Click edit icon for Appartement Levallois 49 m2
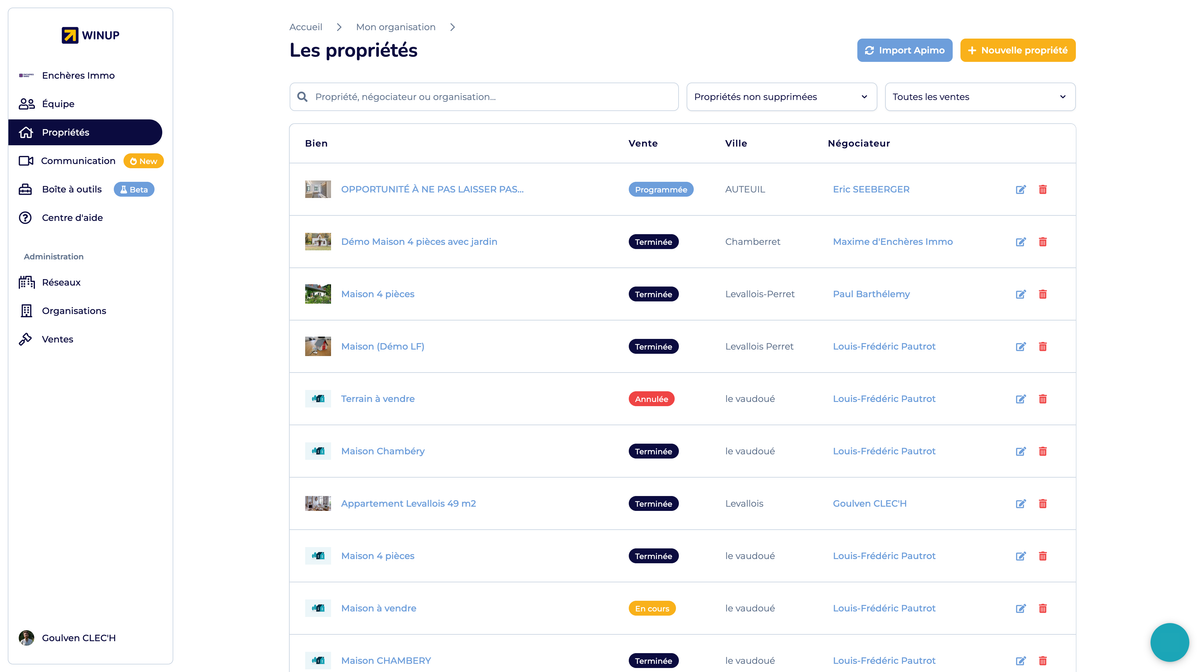This screenshot has height=672, width=1200. click(x=1020, y=504)
